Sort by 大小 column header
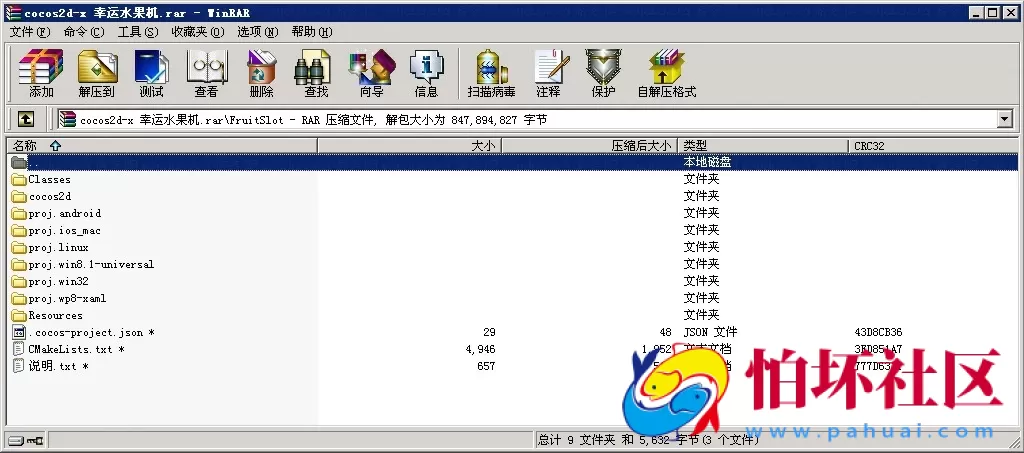 point(409,146)
